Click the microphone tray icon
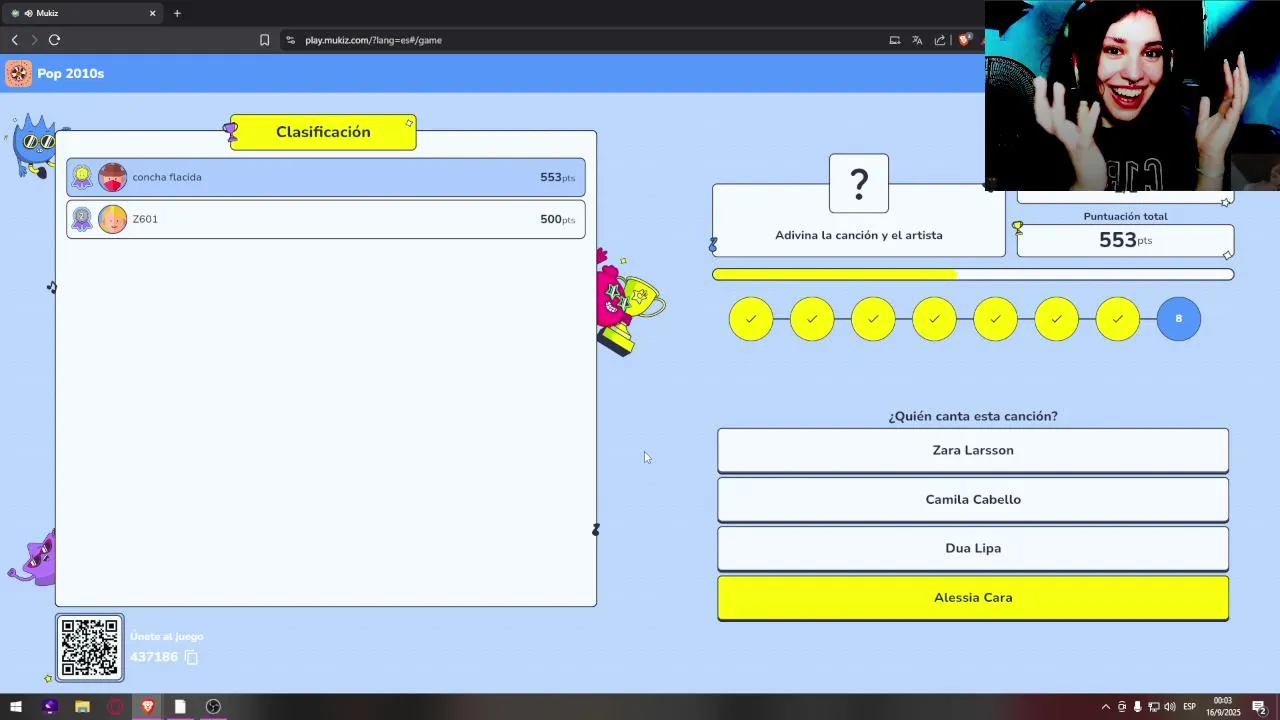 pos(1137,707)
